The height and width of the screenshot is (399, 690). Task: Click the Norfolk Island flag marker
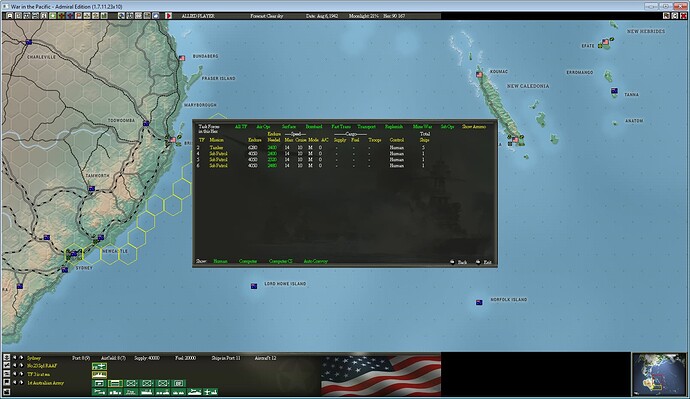479,302
